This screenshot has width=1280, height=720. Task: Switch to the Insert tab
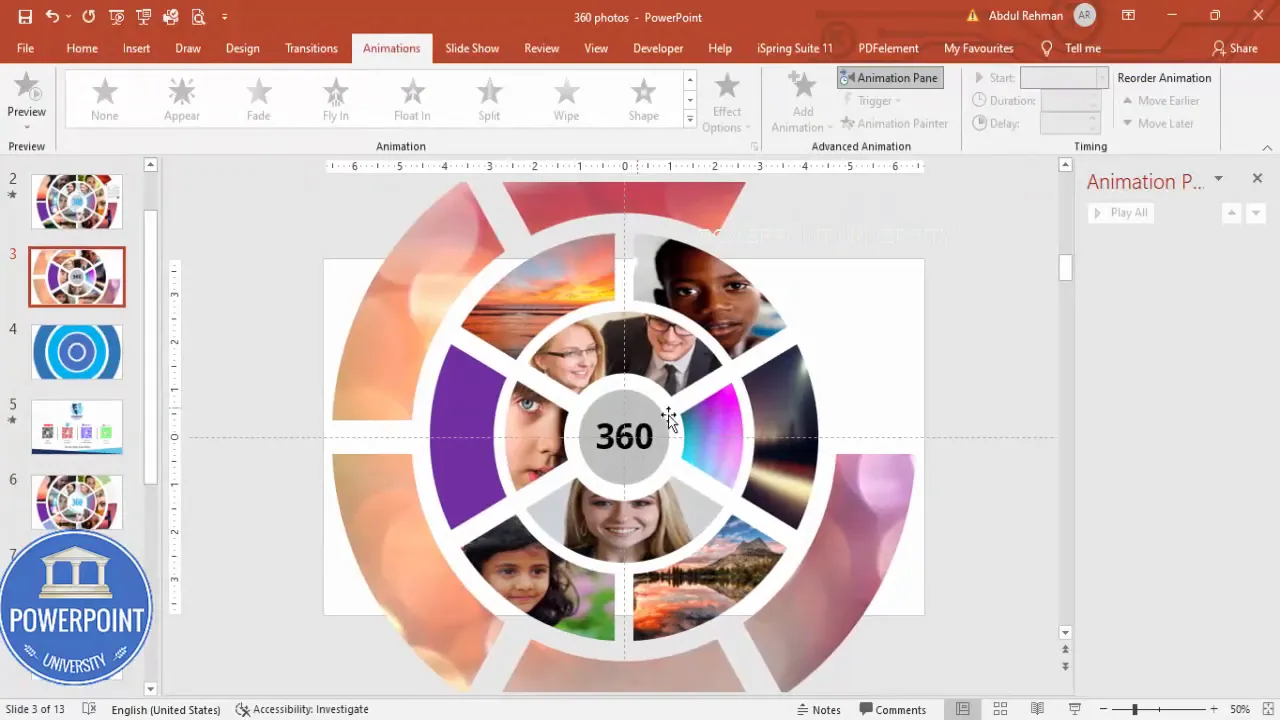pos(137,48)
